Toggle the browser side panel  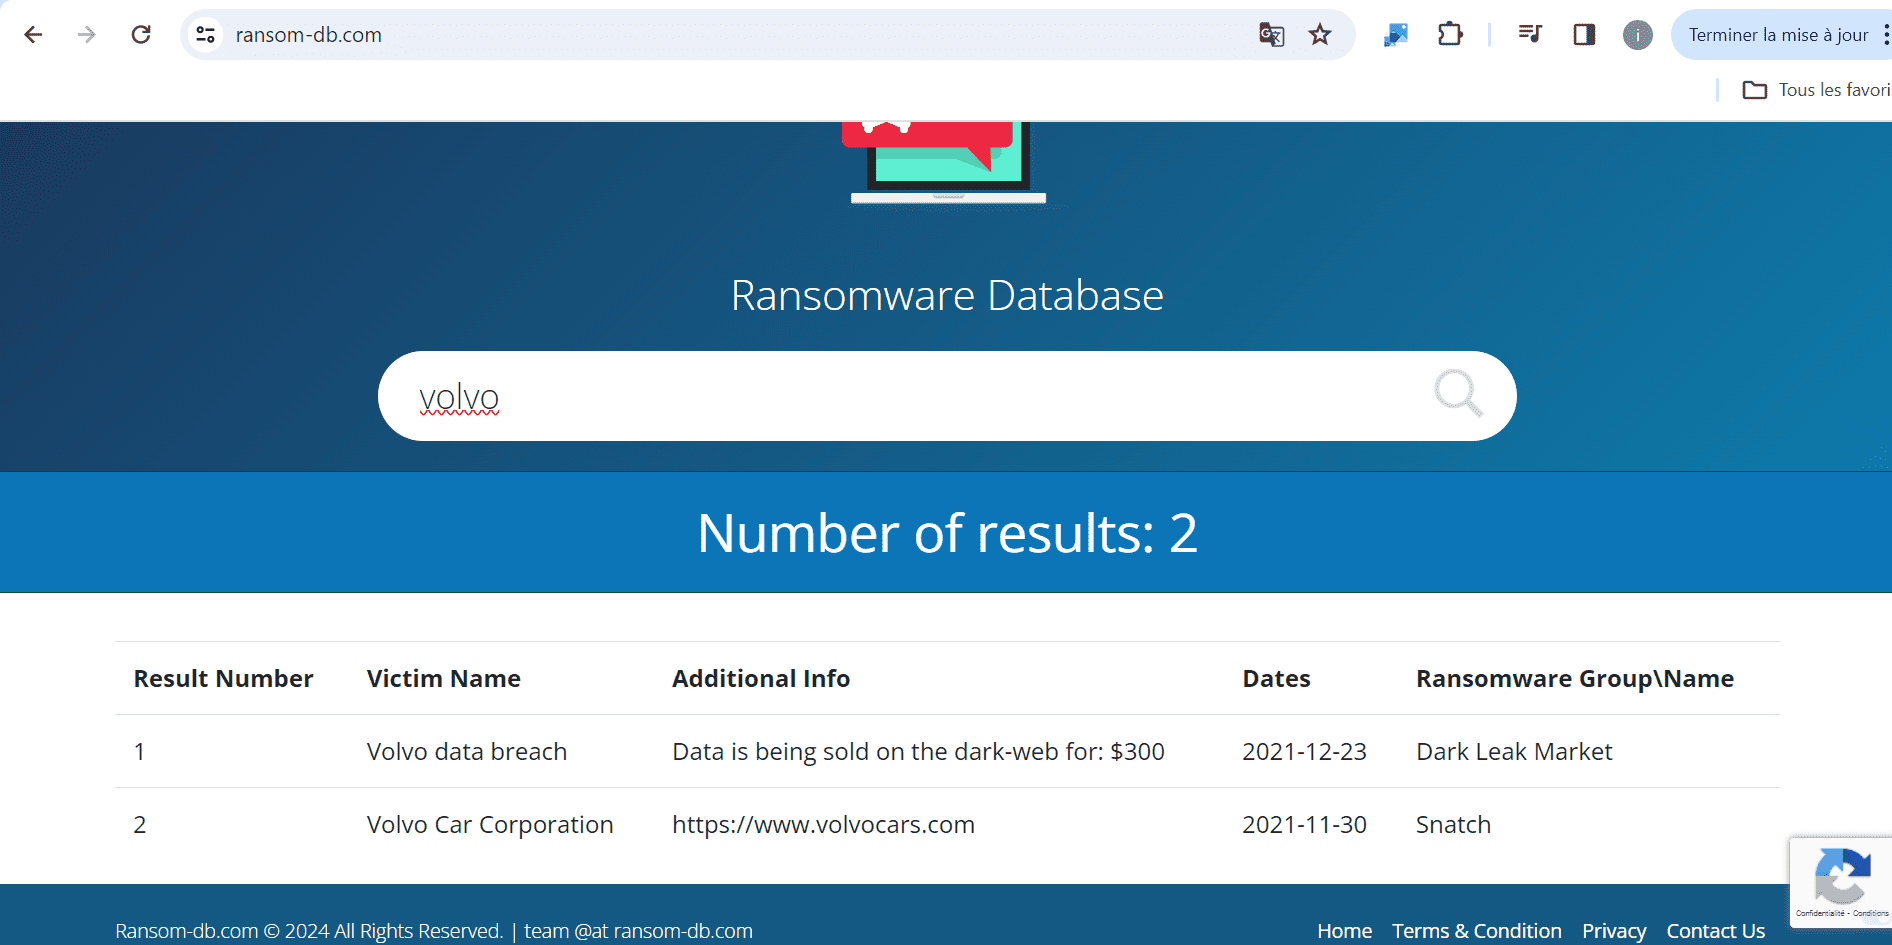tap(1584, 35)
